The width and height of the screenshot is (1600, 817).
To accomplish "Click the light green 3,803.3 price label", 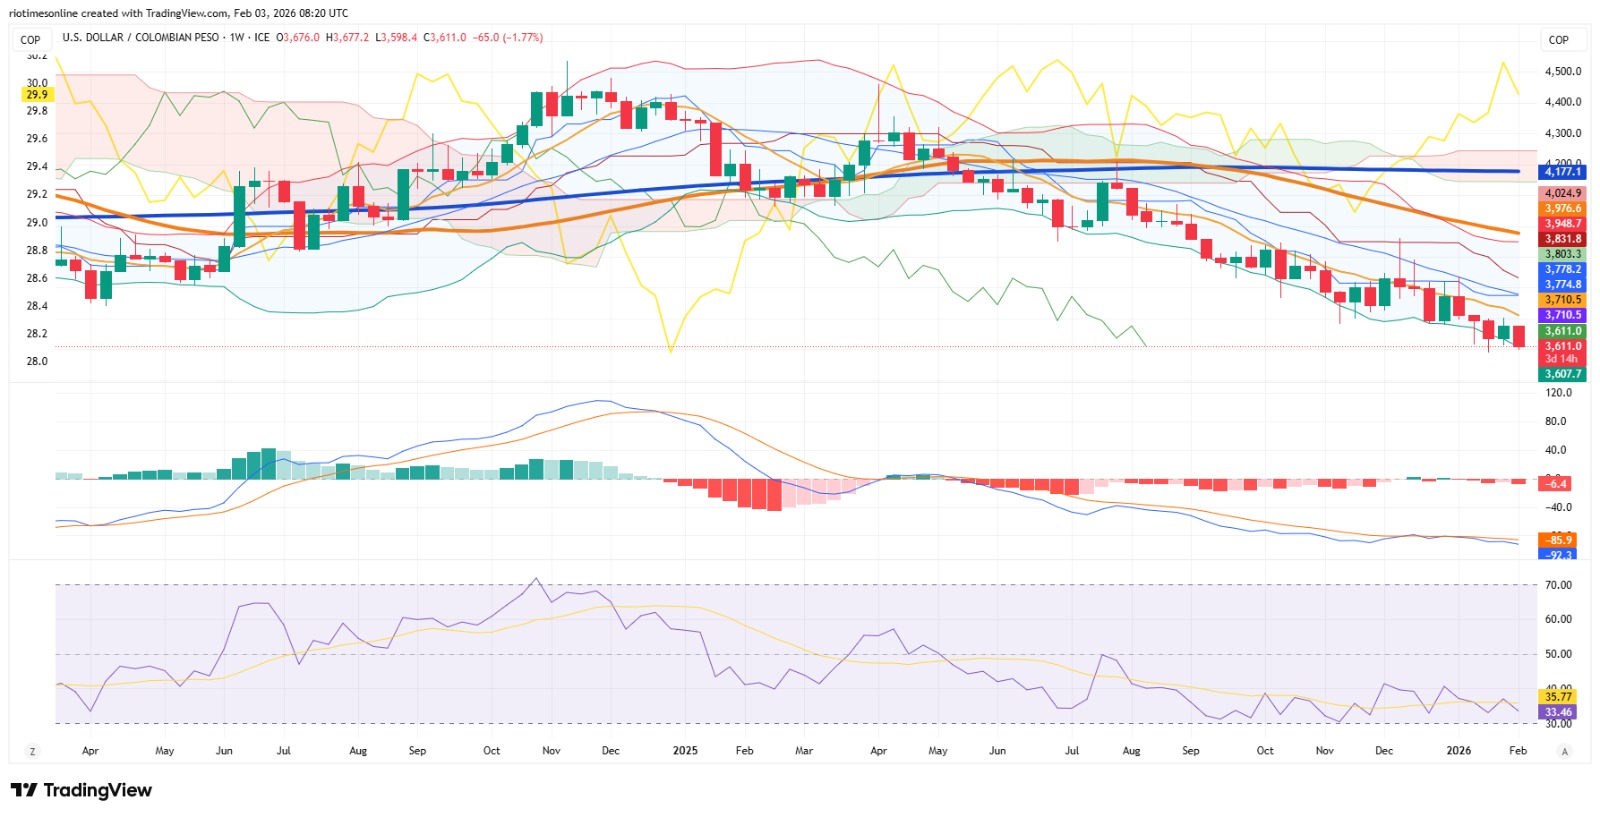I will click(x=1563, y=254).
